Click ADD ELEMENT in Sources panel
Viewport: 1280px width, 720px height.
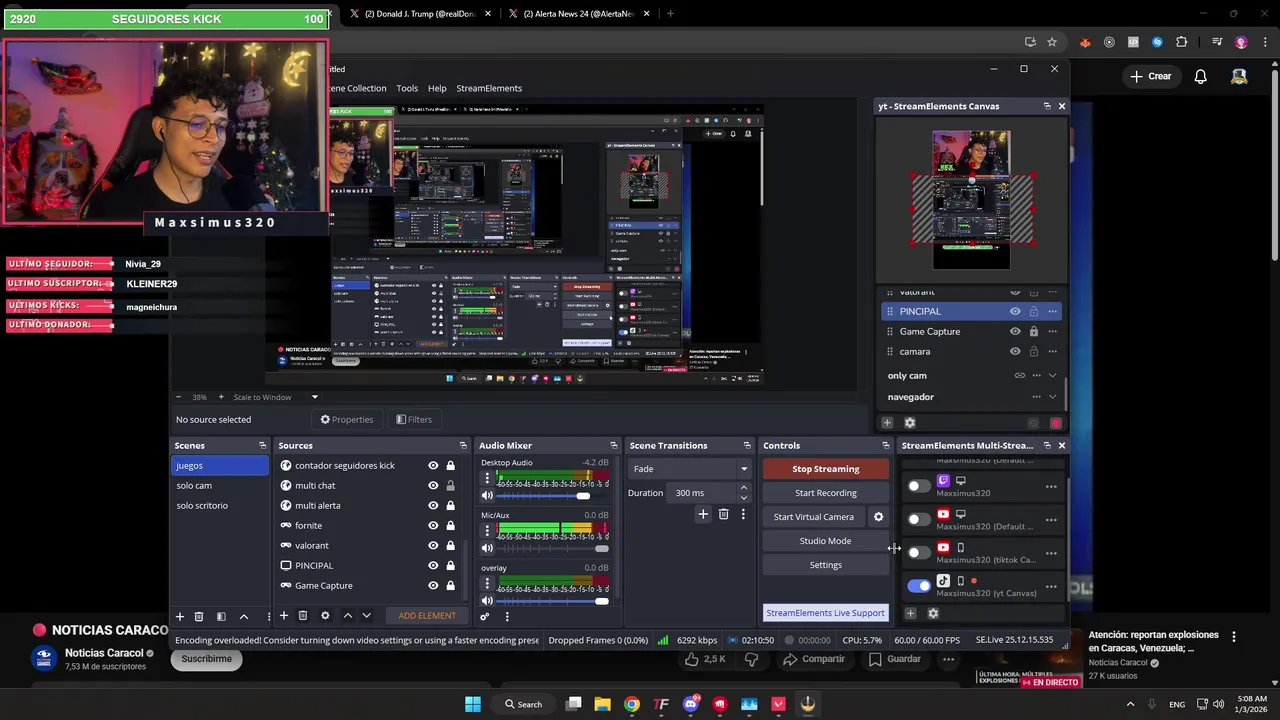pos(427,616)
